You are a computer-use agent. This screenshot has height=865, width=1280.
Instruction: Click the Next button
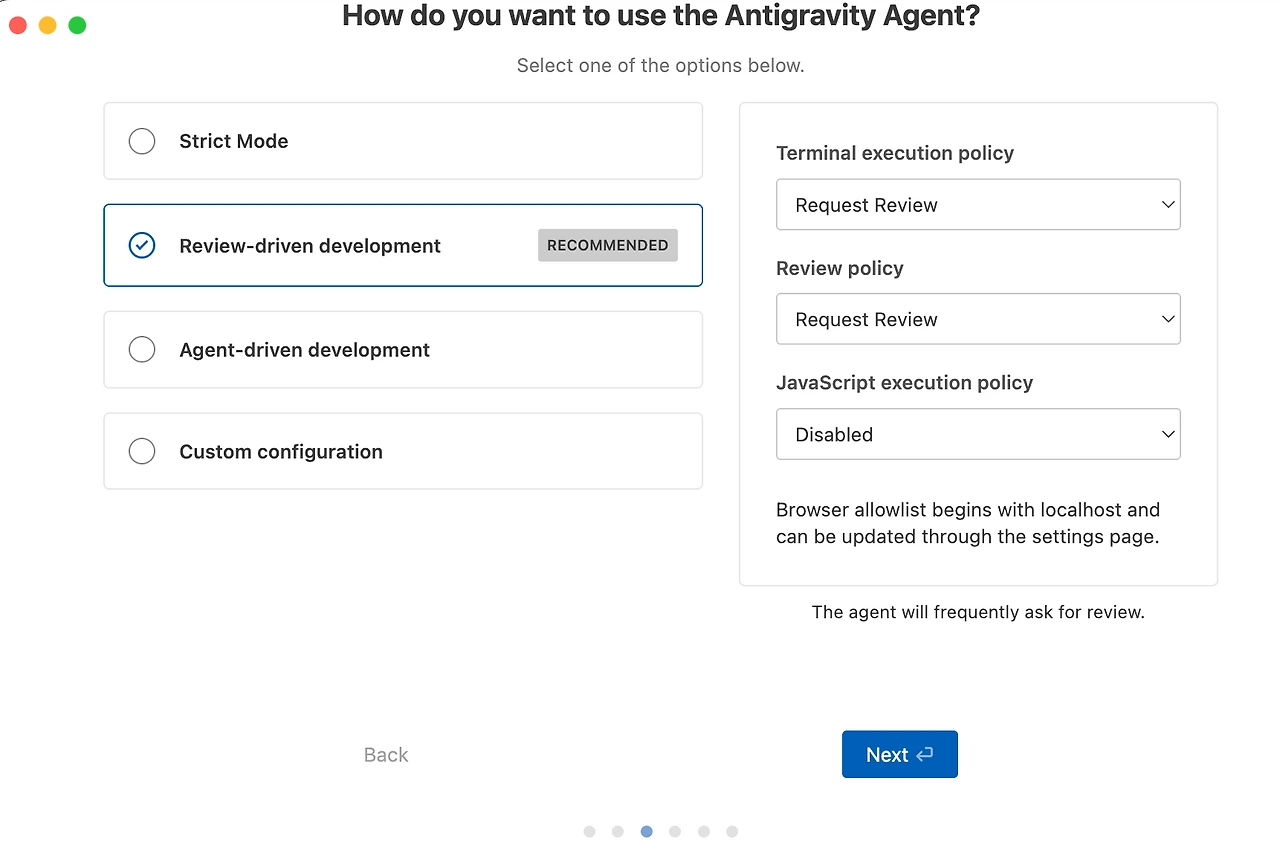[900, 754]
